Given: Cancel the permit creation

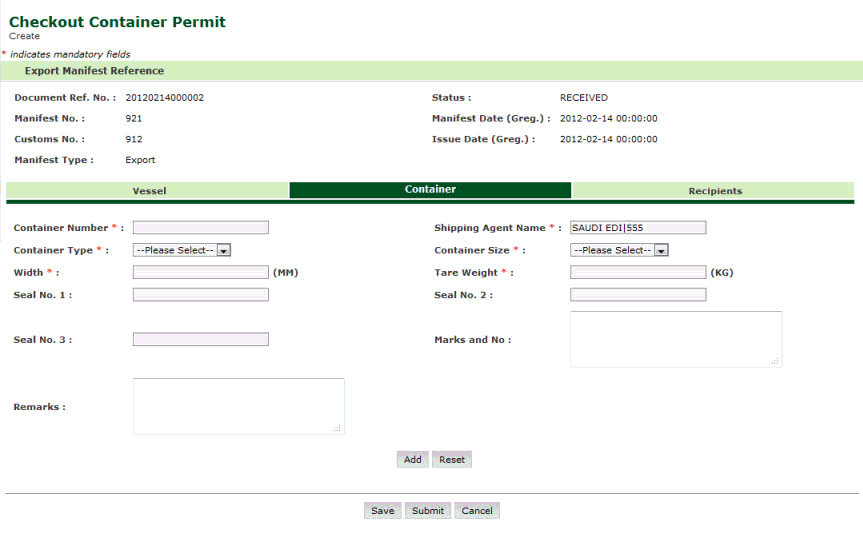Looking at the screenshot, I should [477, 511].
